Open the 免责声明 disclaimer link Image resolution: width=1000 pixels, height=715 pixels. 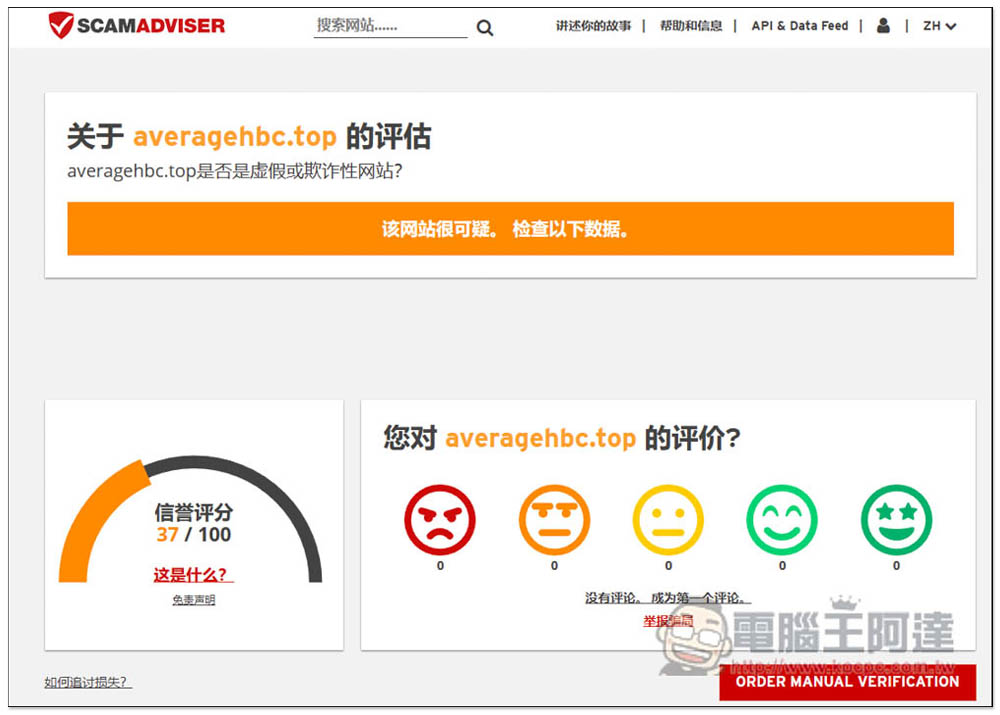194,600
